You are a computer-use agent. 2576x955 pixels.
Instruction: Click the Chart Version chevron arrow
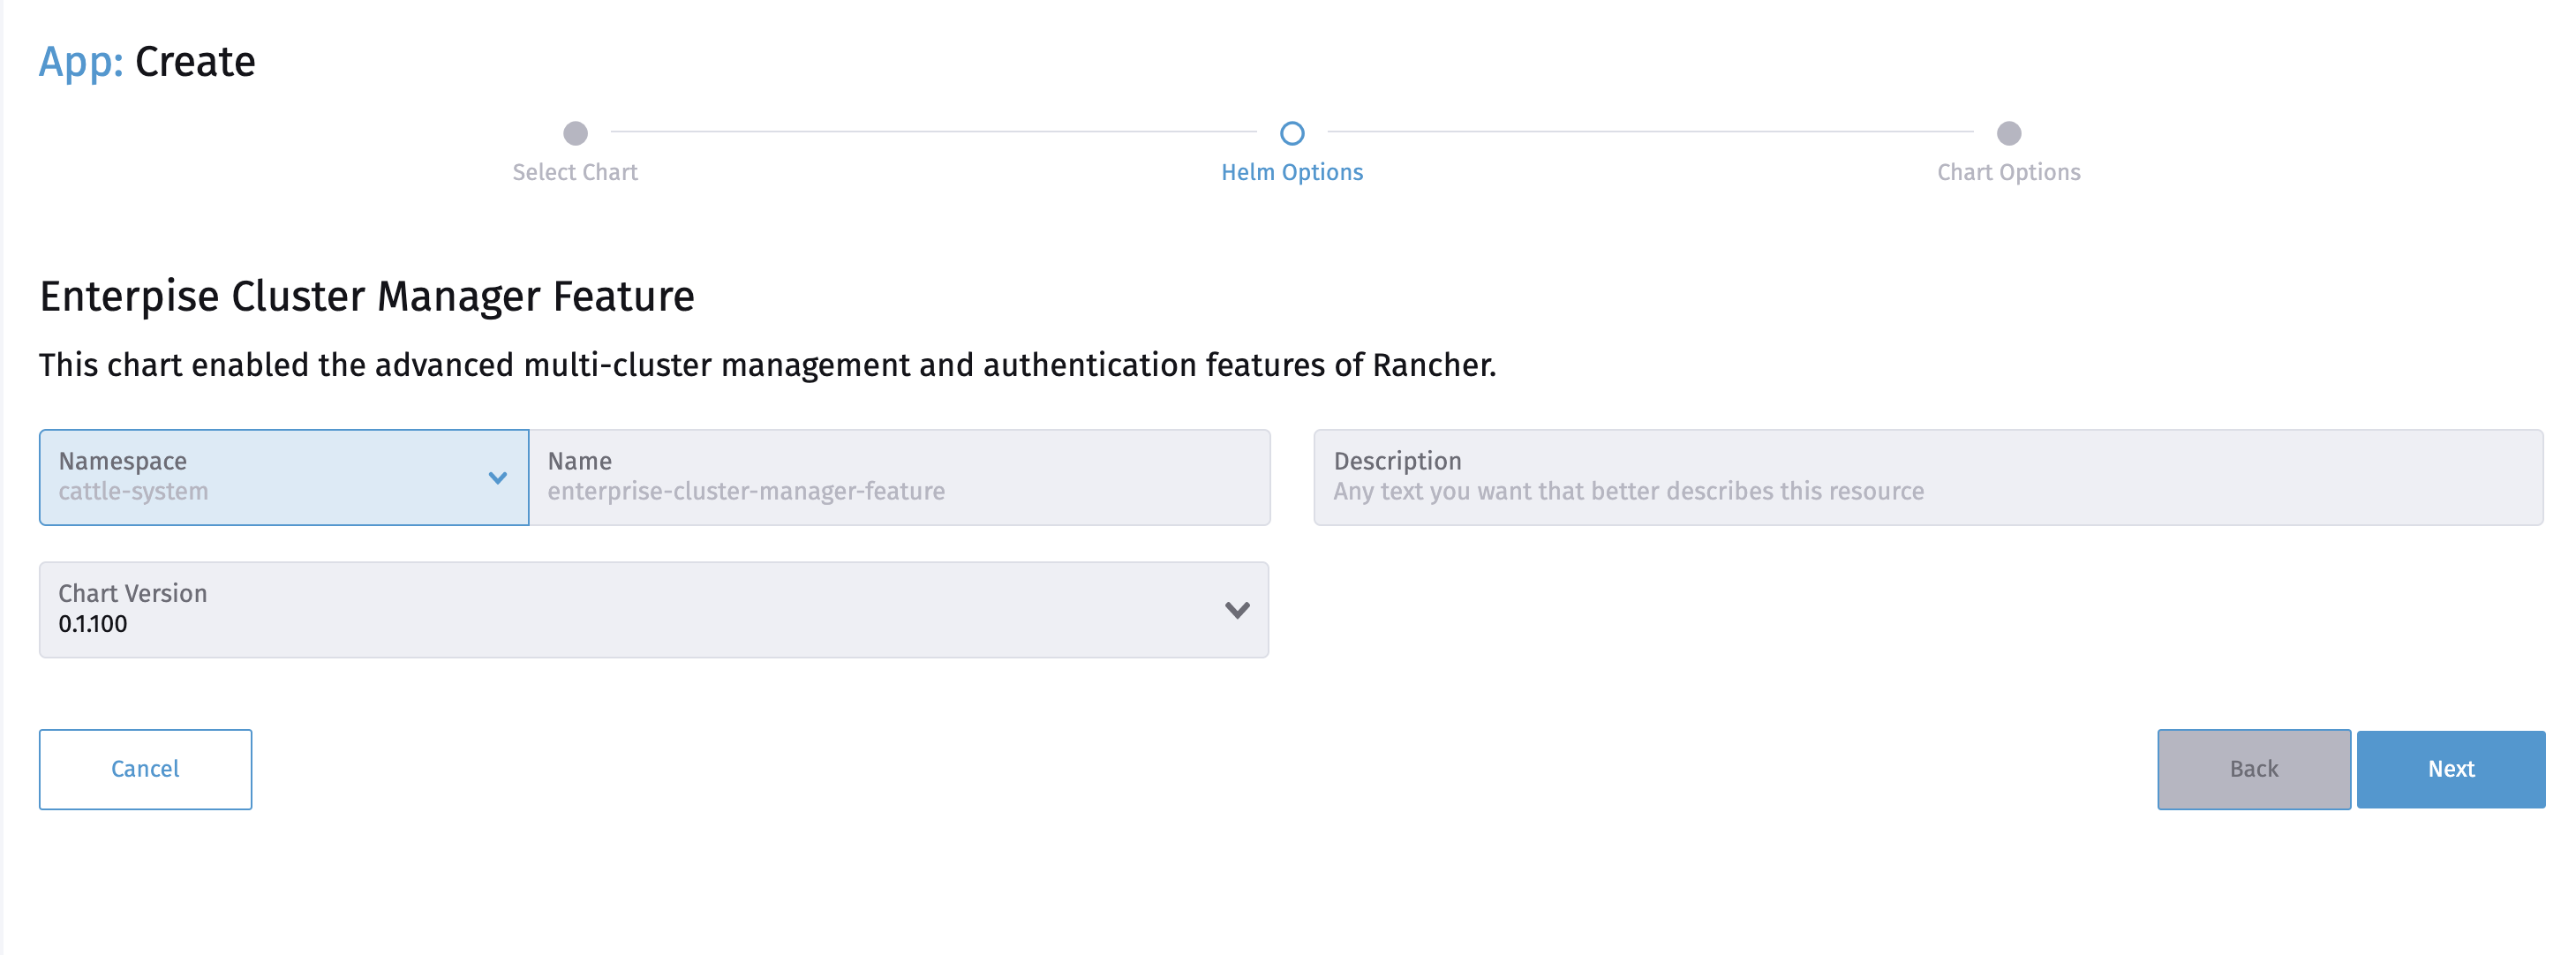point(1237,610)
